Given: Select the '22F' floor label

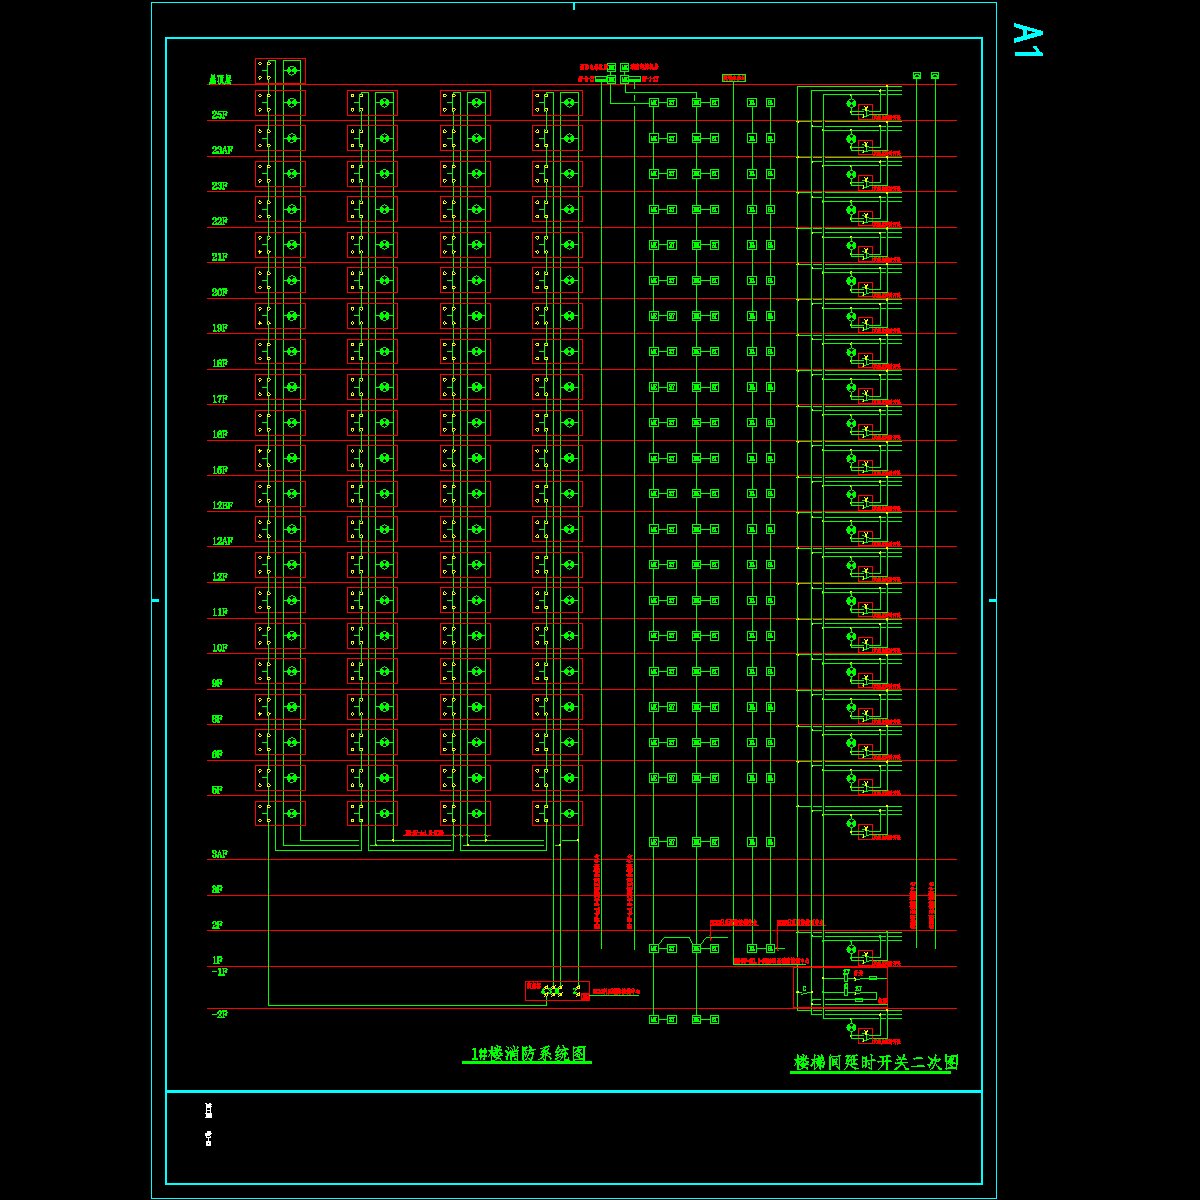Looking at the screenshot, I should [x=219, y=221].
